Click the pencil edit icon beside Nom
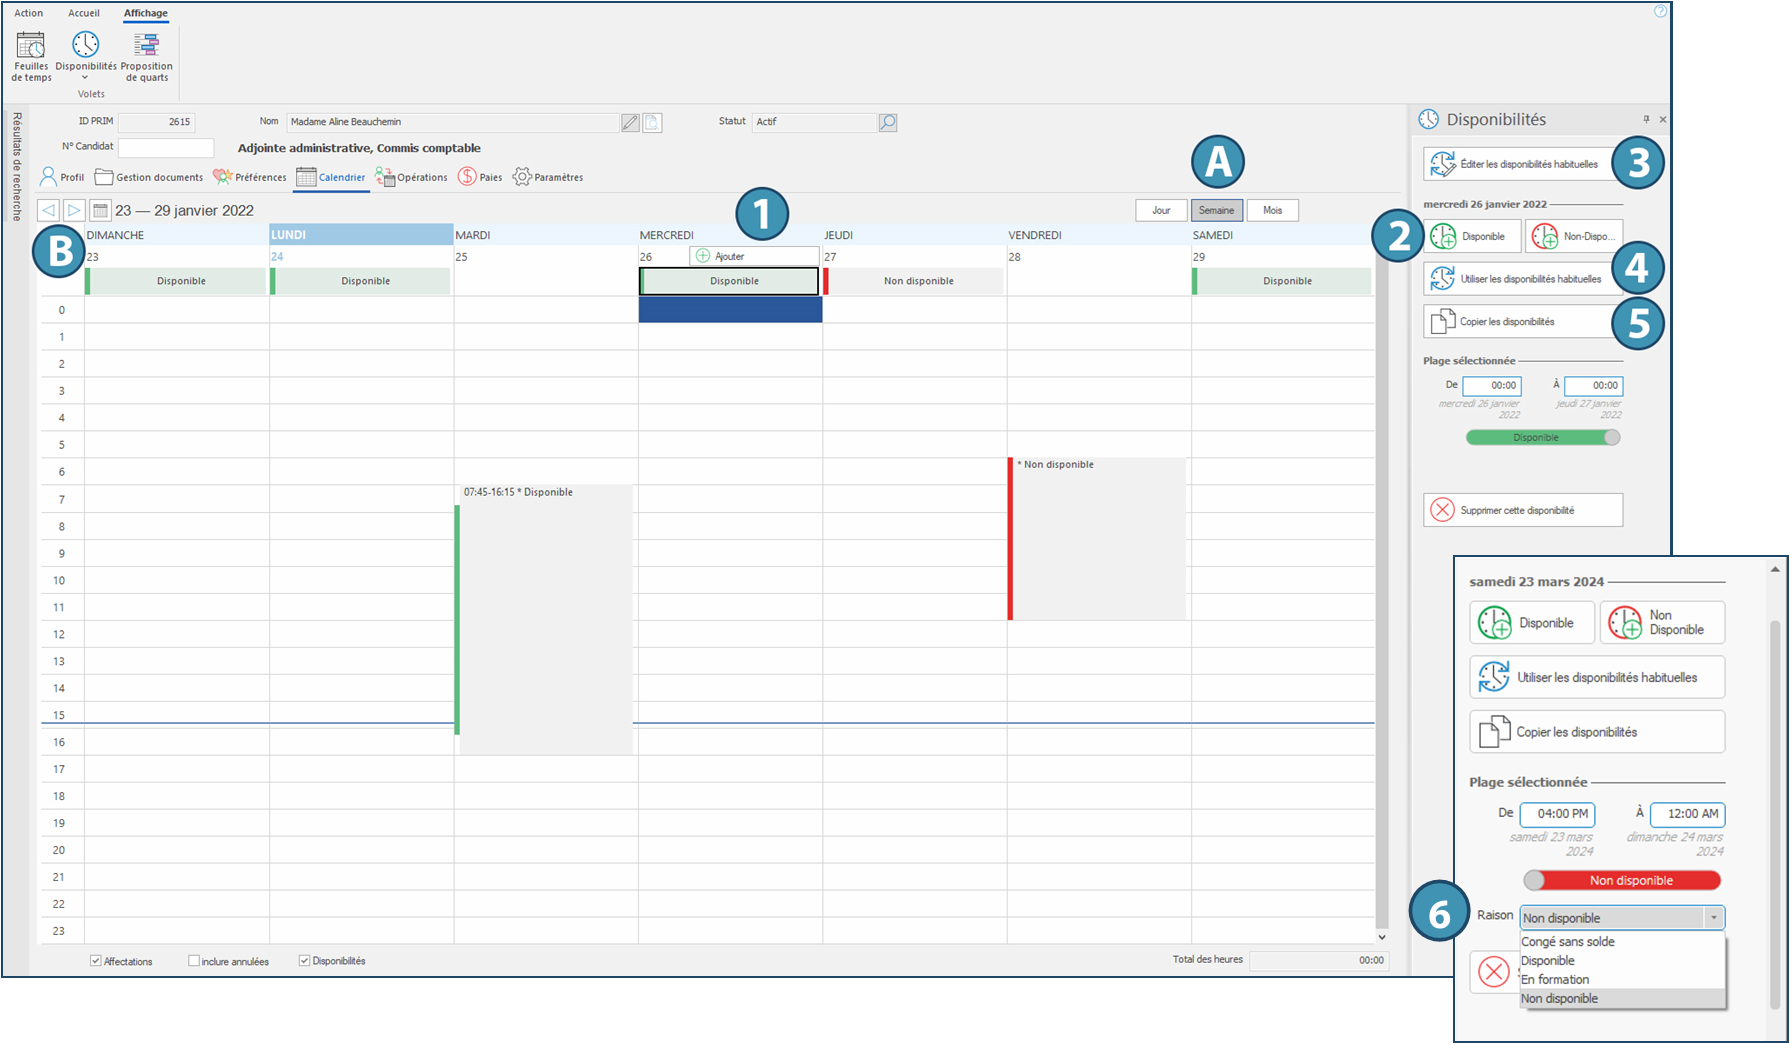 pyautogui.click(x=630, y=123)
